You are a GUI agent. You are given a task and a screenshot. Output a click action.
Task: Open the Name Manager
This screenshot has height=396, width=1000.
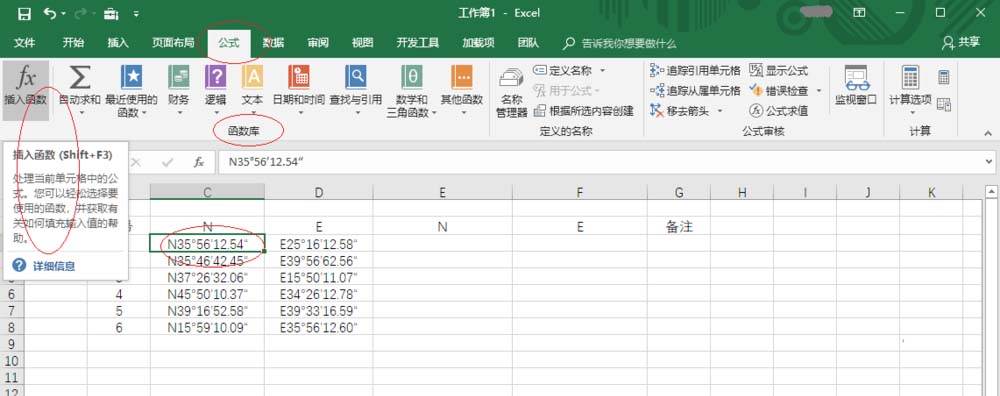[511, 91]
